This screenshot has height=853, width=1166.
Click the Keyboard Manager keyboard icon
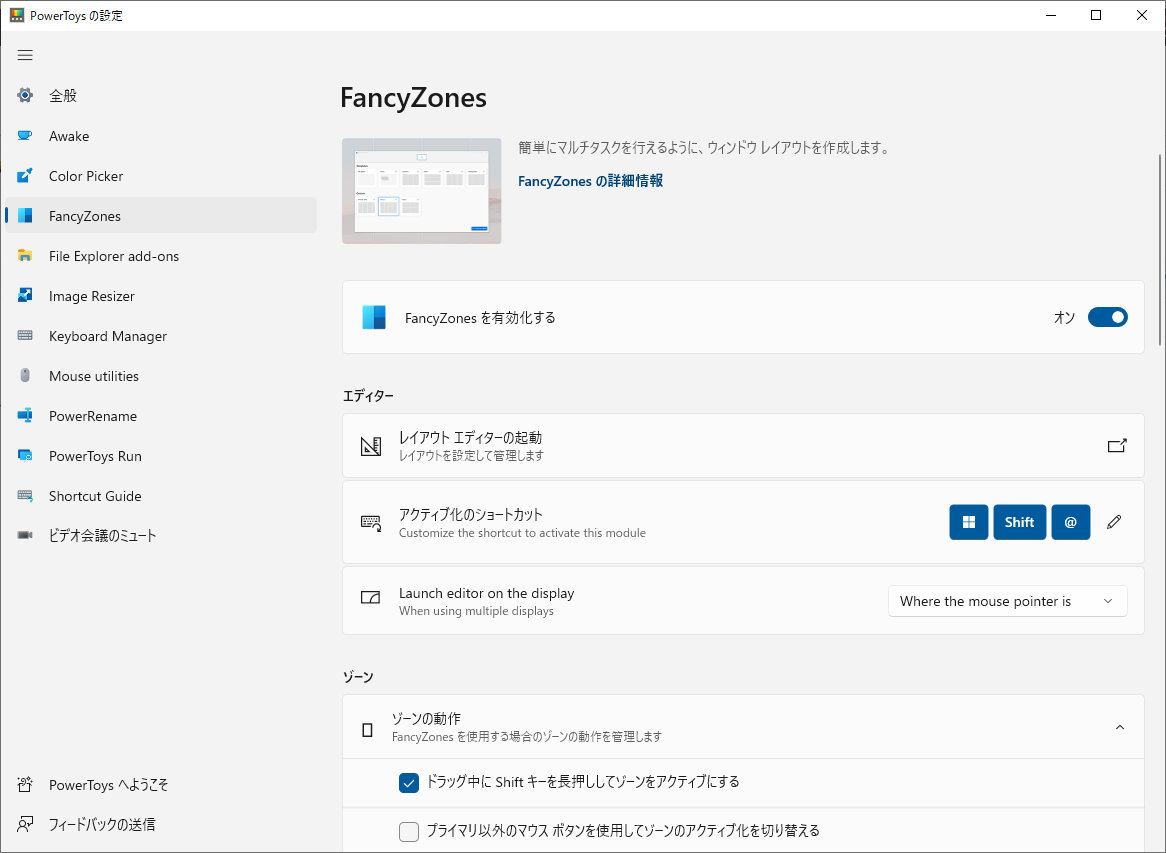(25, 335)
